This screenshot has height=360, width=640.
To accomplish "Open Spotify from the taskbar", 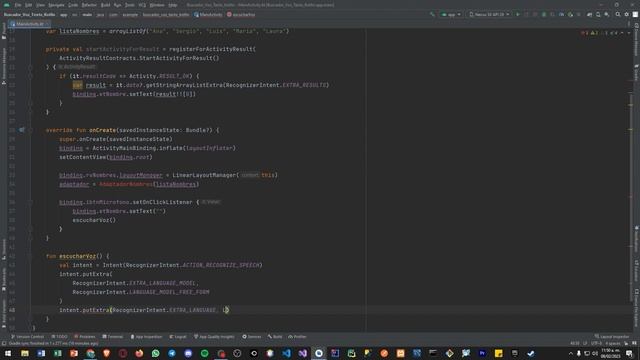I will (x=204, y=353).
